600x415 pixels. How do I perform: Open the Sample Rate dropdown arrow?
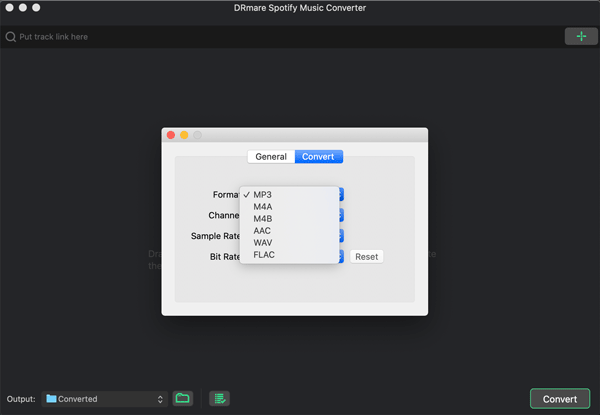click(341, 236)
